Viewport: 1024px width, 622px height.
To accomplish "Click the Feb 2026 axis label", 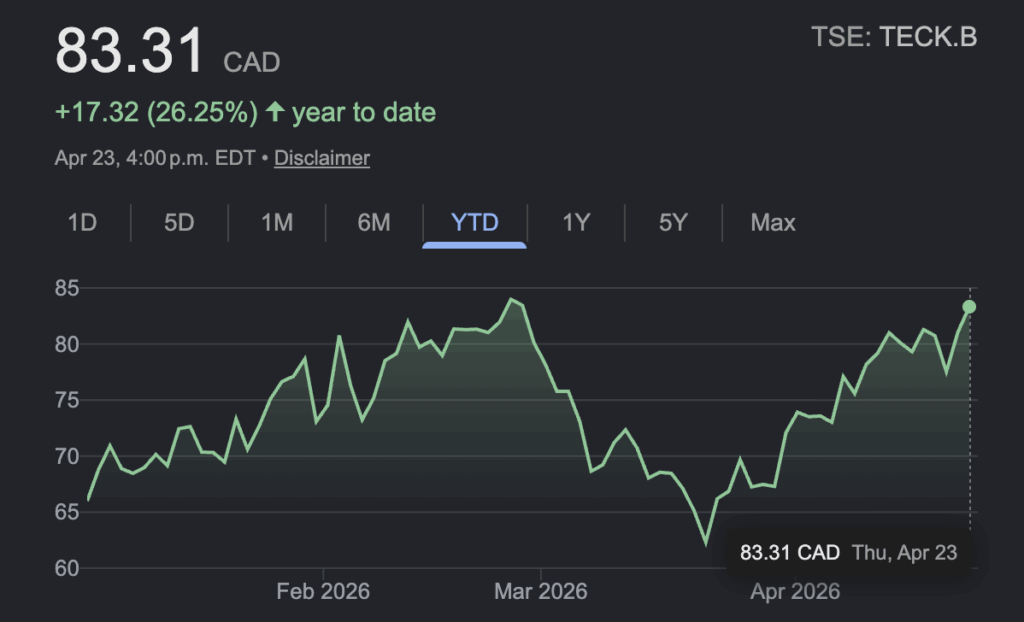I will click(323, 592).
